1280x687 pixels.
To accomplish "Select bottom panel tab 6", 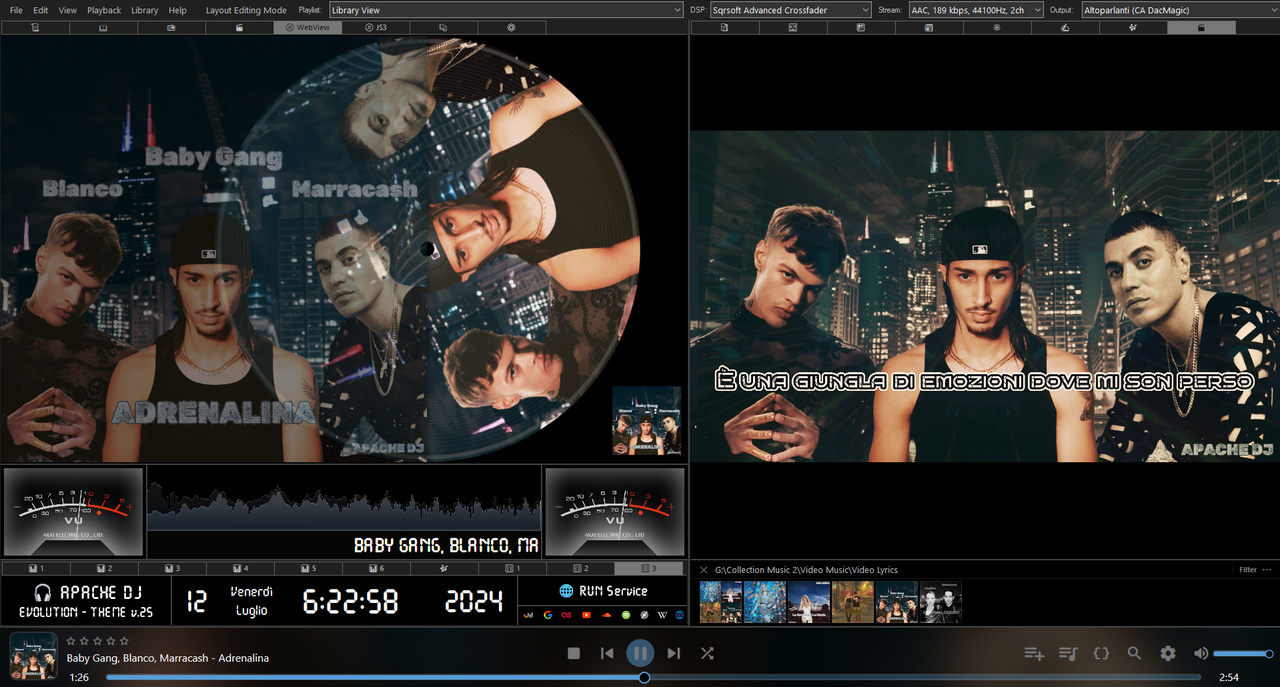I will point(376,568).
